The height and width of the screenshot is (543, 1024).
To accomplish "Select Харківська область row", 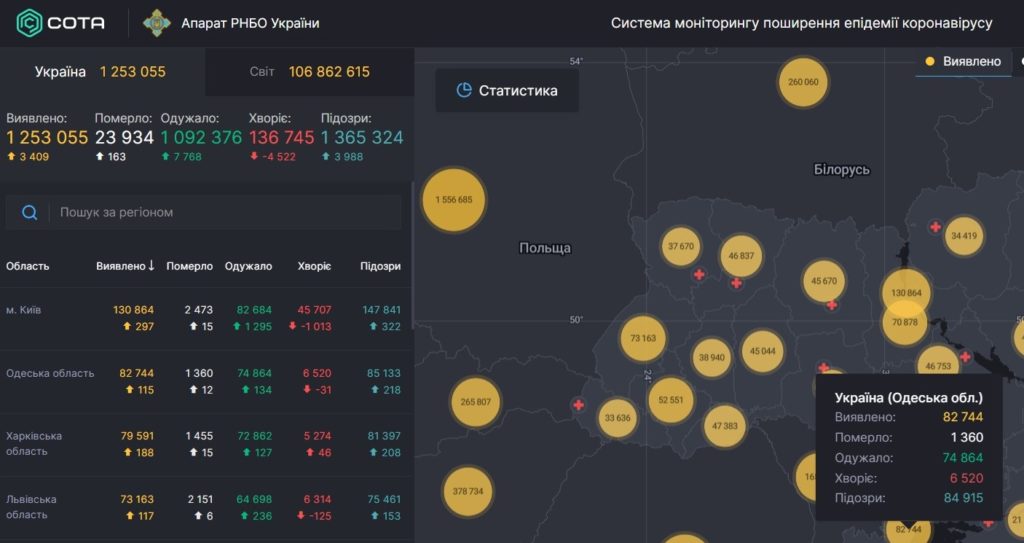I will pos(206,444).
